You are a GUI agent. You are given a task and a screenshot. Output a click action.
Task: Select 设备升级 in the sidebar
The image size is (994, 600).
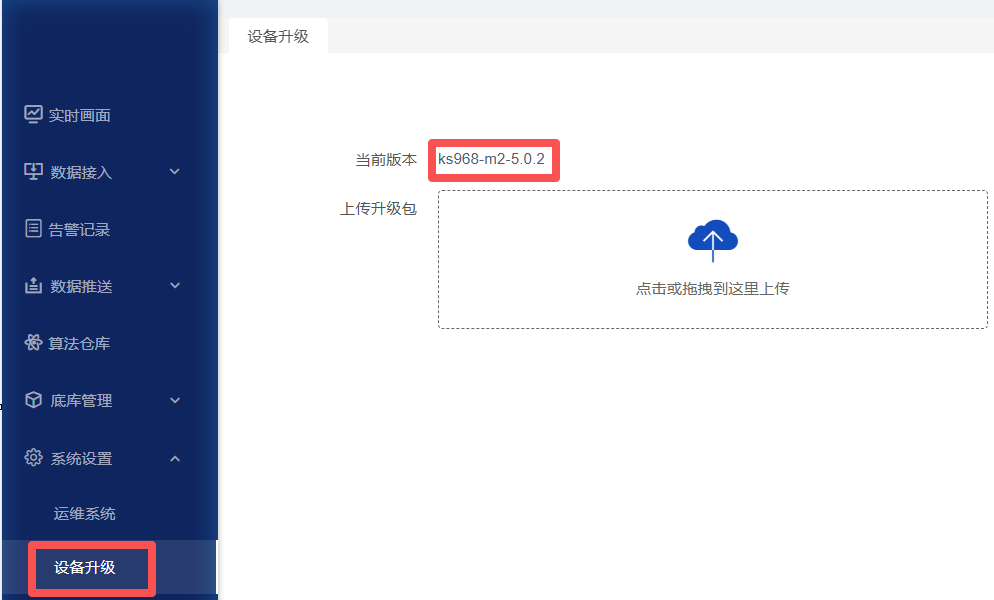[x=85, y=568]
